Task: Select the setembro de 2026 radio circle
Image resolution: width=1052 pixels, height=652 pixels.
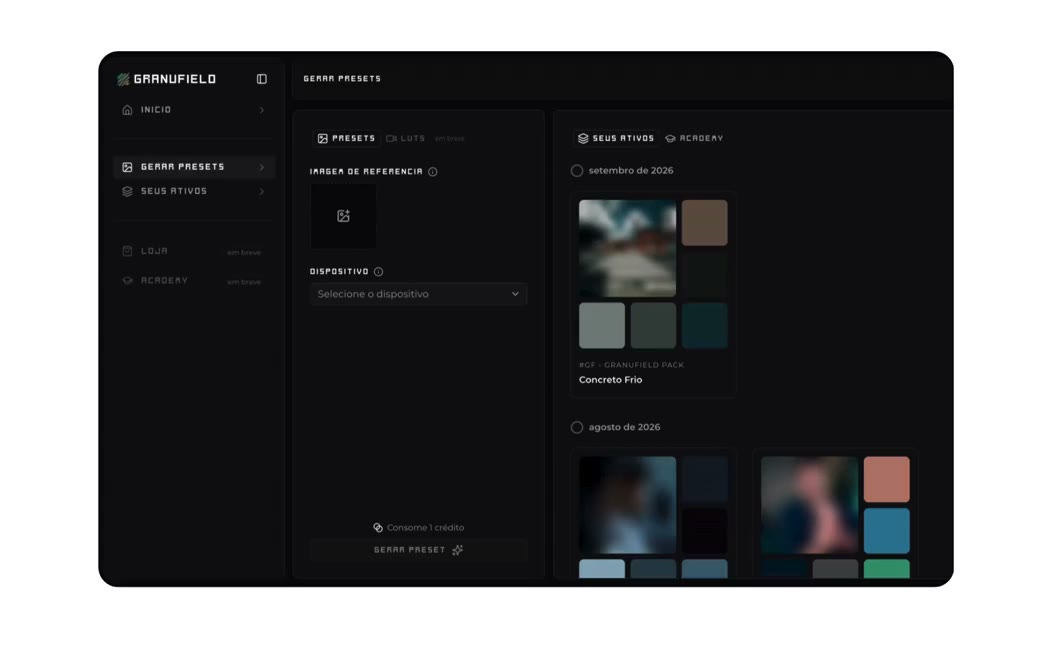Action: [577, 171]
